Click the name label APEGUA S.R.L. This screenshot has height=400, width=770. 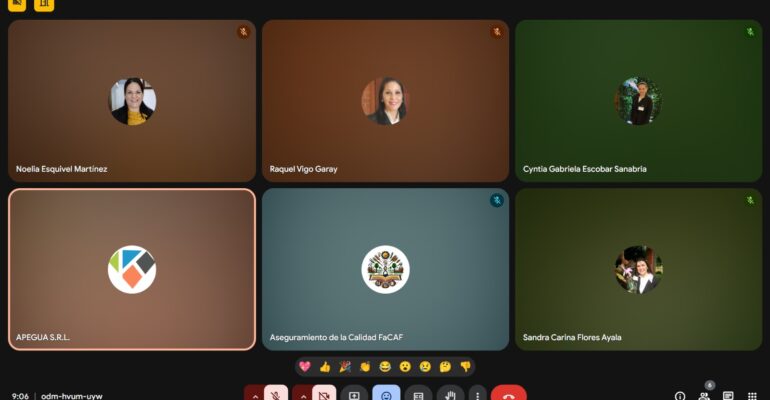click(43, 337)
